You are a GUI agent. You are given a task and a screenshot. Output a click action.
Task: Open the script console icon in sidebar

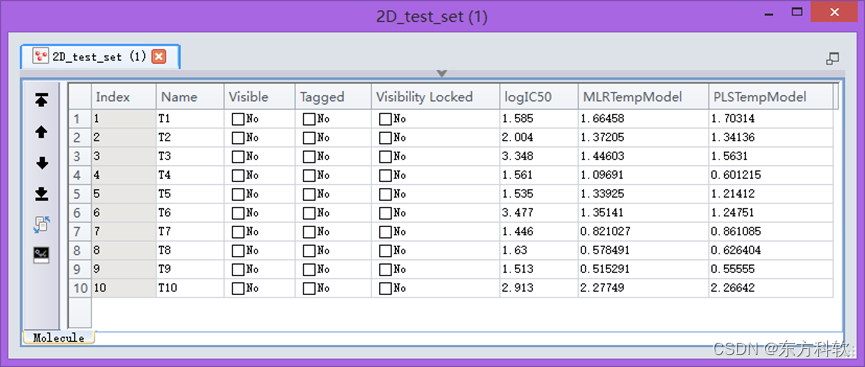click(41, 255)
